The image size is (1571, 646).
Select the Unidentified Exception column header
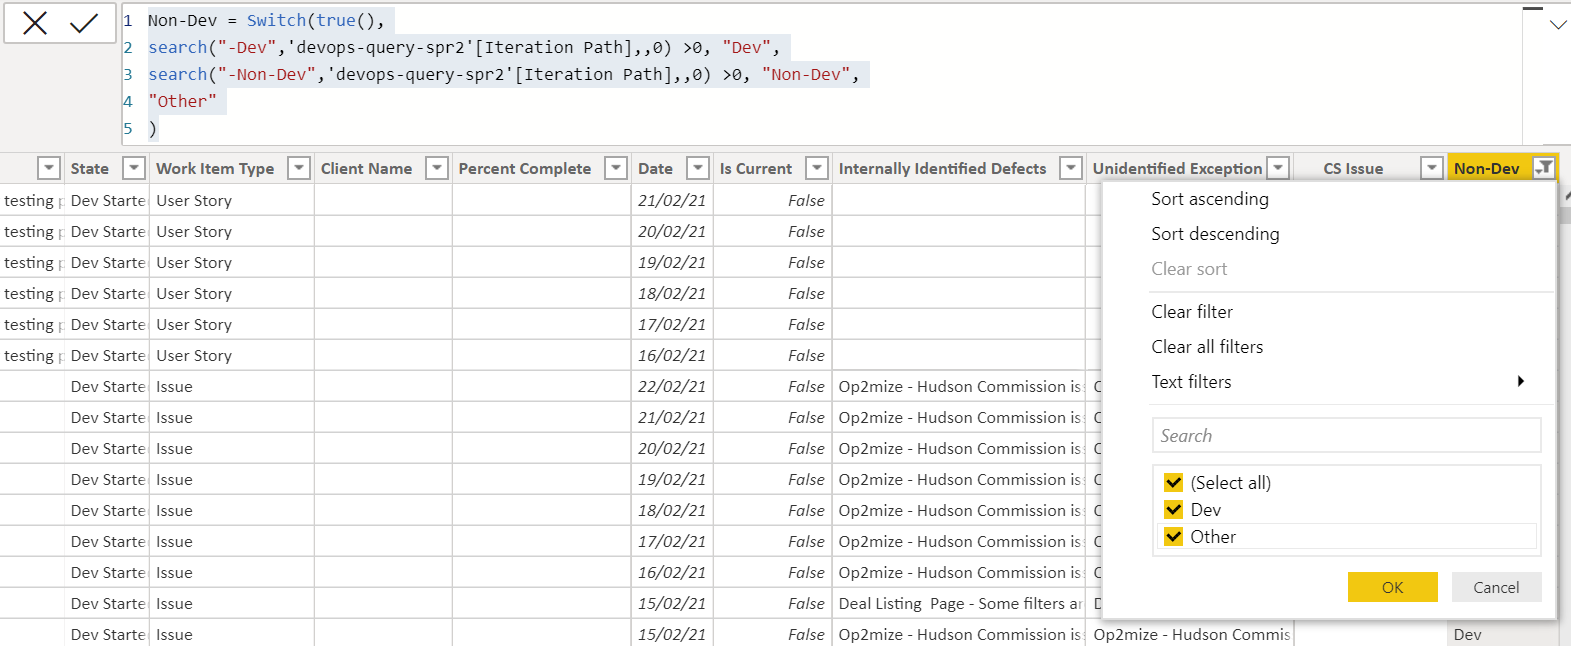click(1177, 169)
